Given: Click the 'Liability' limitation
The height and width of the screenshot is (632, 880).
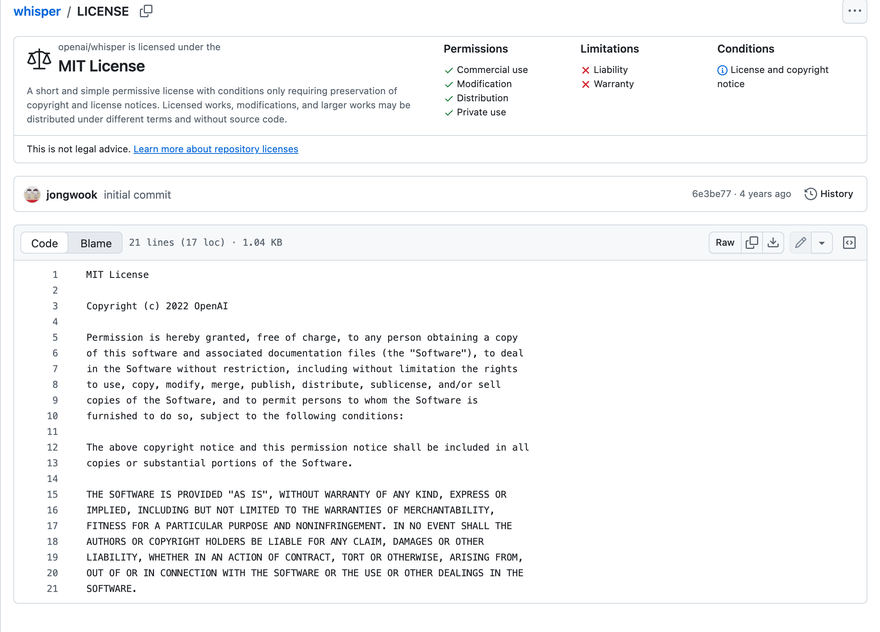Looking at the screenshot, I should [x=611, y=70].
